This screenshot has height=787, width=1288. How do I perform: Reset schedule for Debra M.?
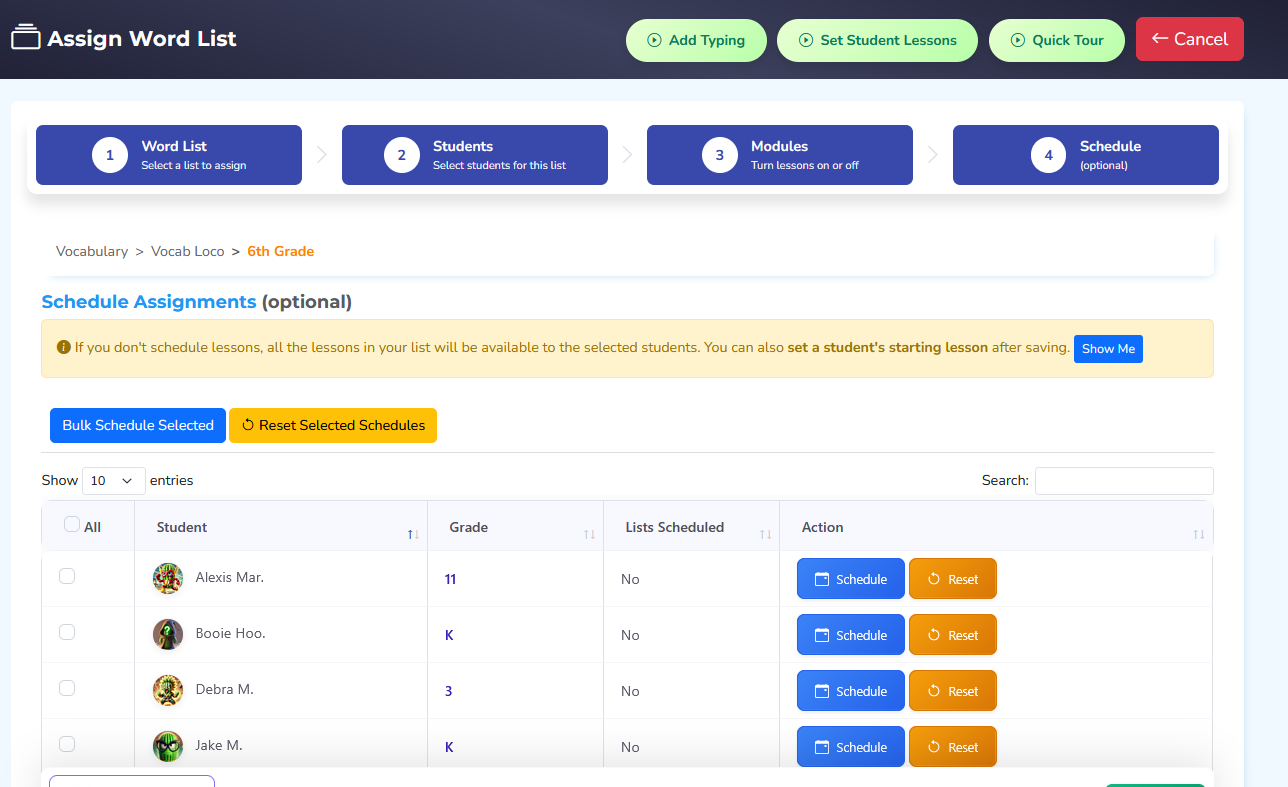point(953,691)
